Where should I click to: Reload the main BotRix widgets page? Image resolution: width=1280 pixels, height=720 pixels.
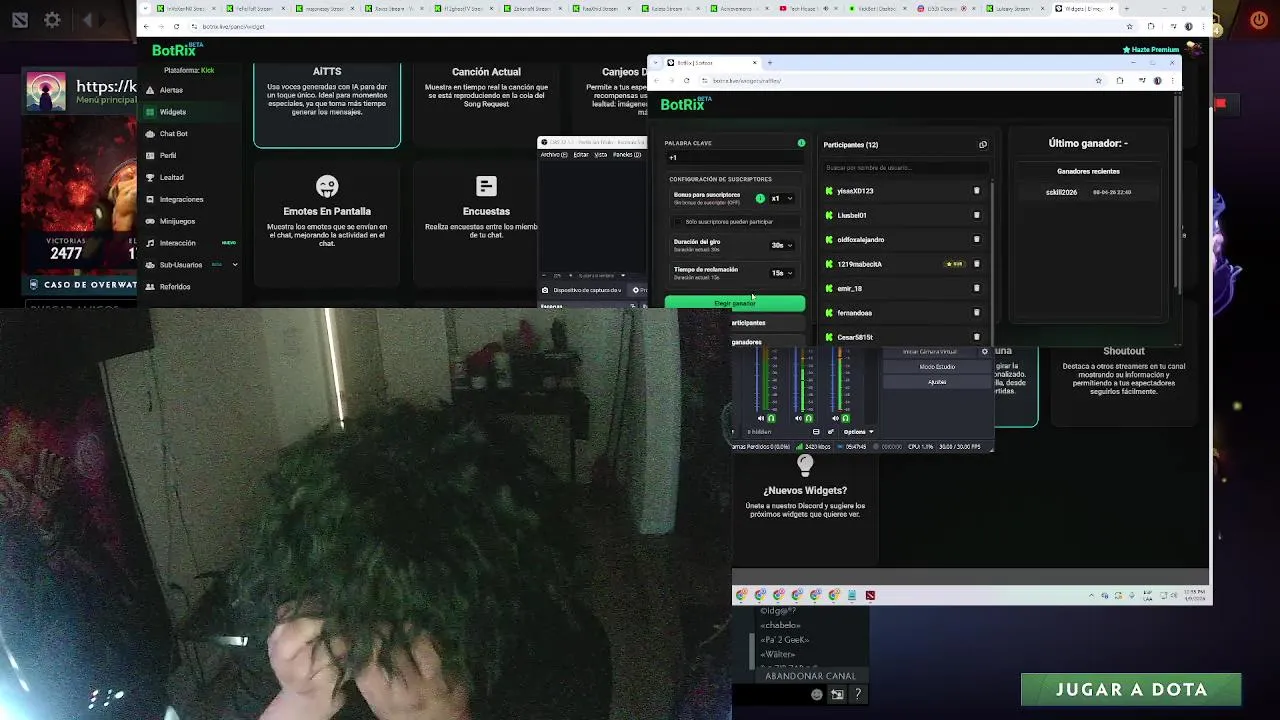176,27
